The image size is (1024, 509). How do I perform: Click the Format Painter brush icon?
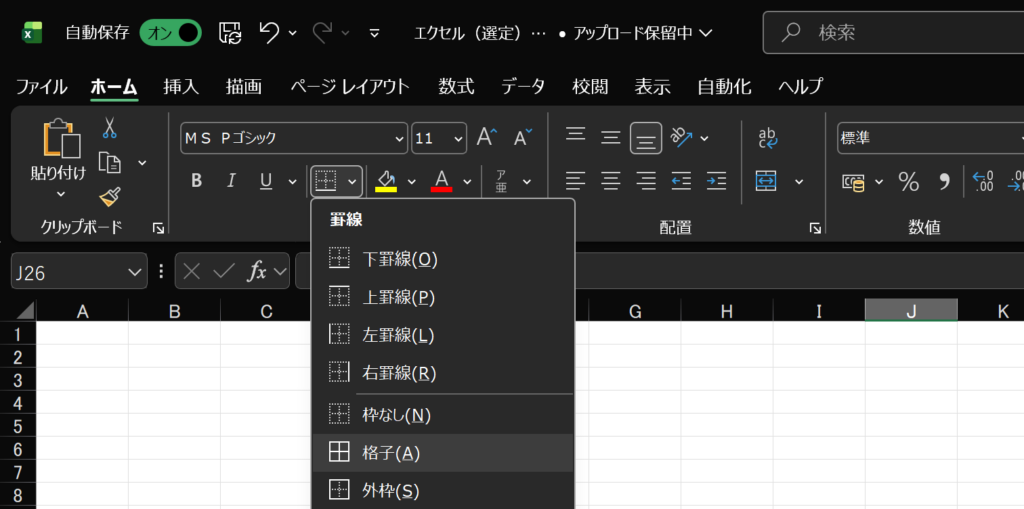(x=109, y=197)
